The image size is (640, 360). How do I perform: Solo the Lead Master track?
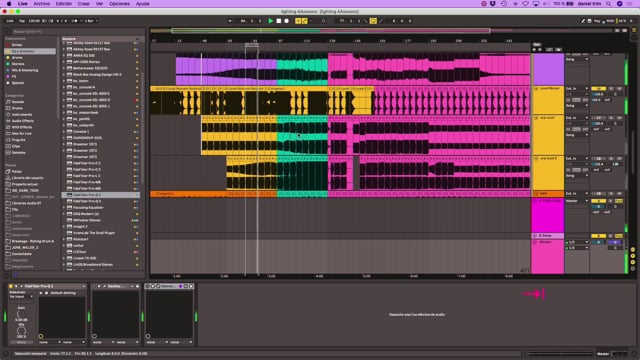(x=611, y=89)
